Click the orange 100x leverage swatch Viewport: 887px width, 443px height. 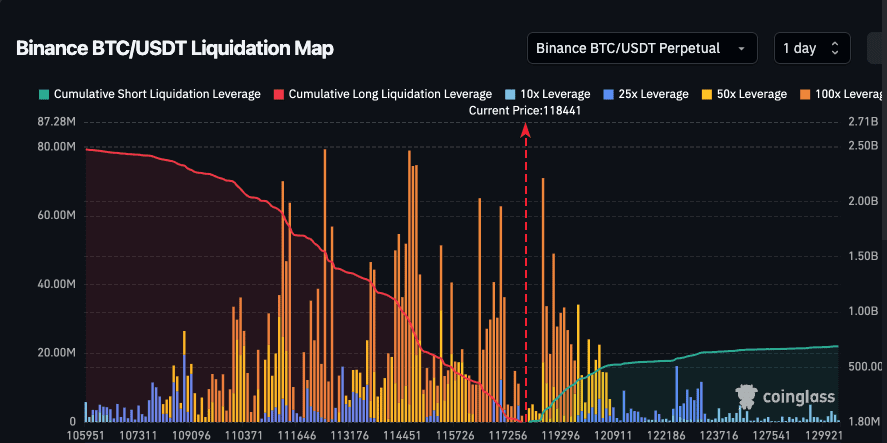point(806,94)
